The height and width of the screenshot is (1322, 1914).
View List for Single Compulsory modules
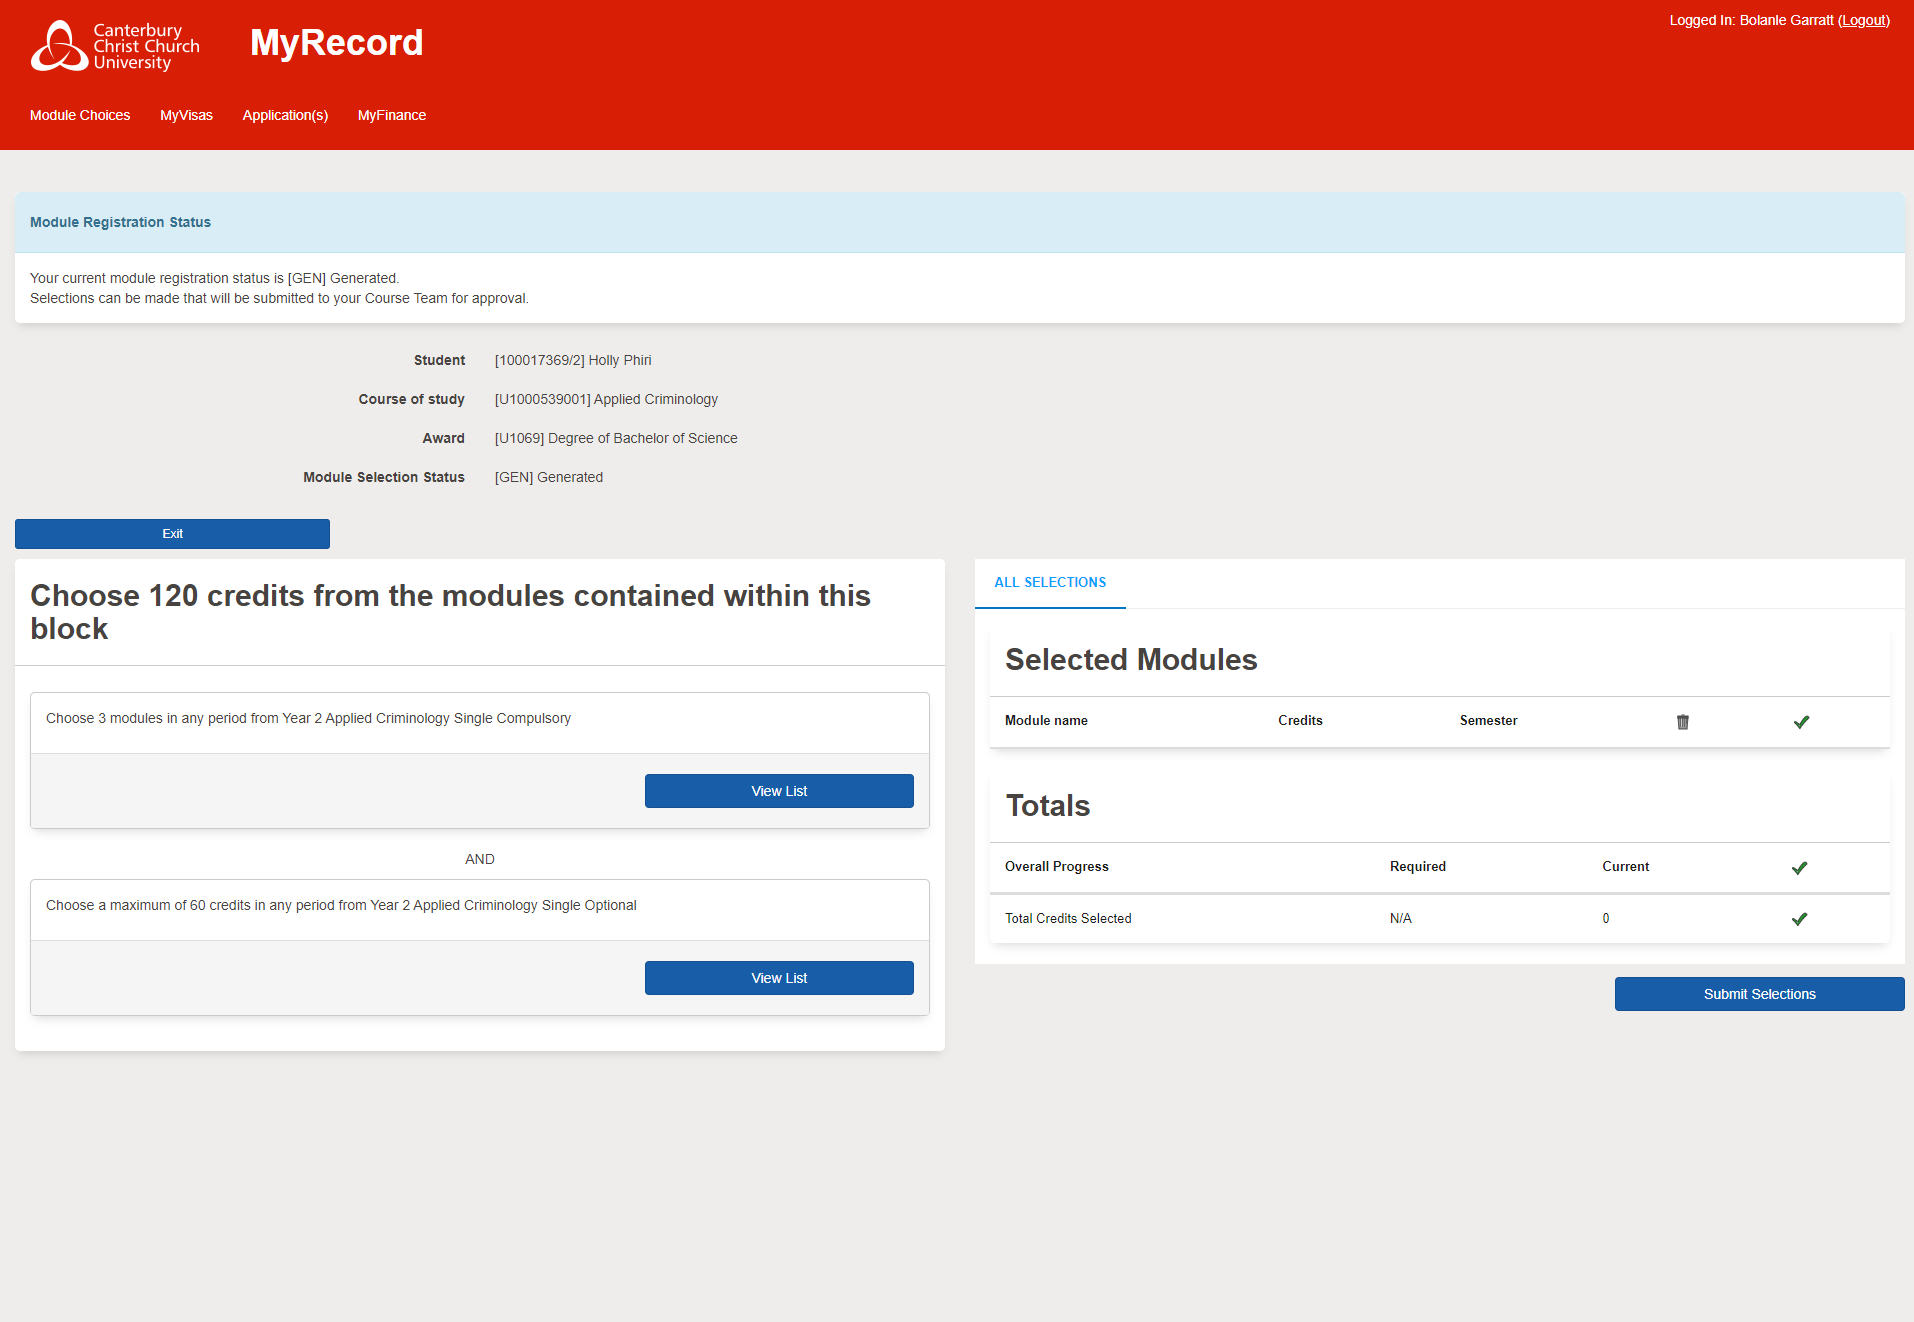click(x=779, y=791)
